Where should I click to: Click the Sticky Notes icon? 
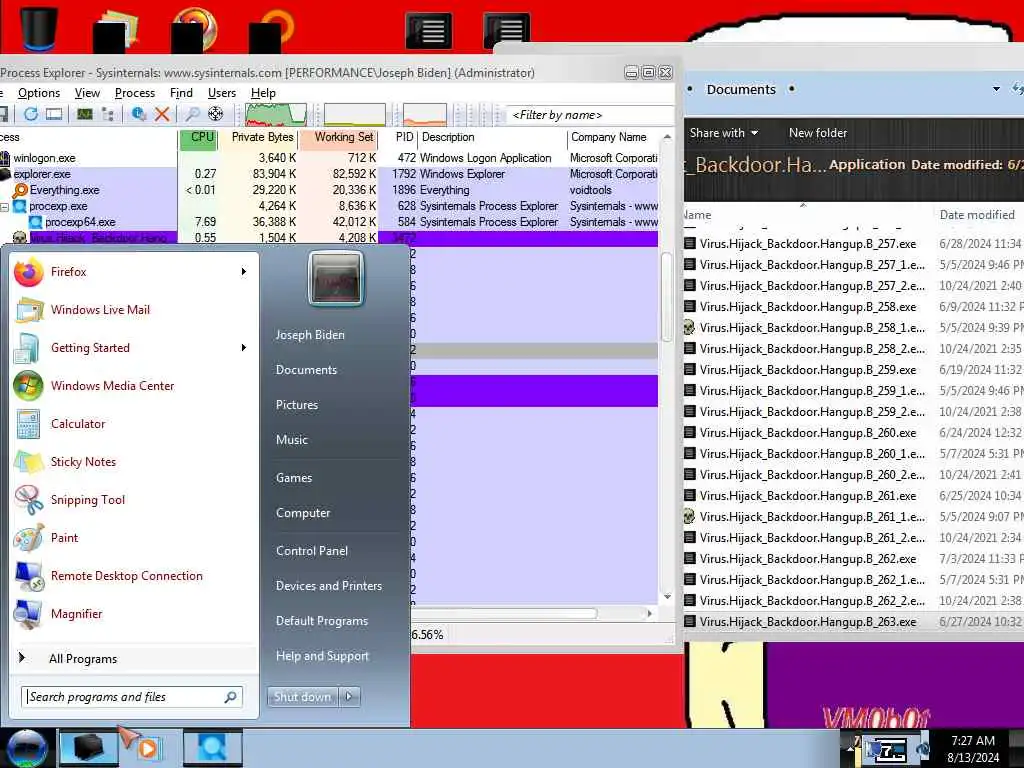28,462
